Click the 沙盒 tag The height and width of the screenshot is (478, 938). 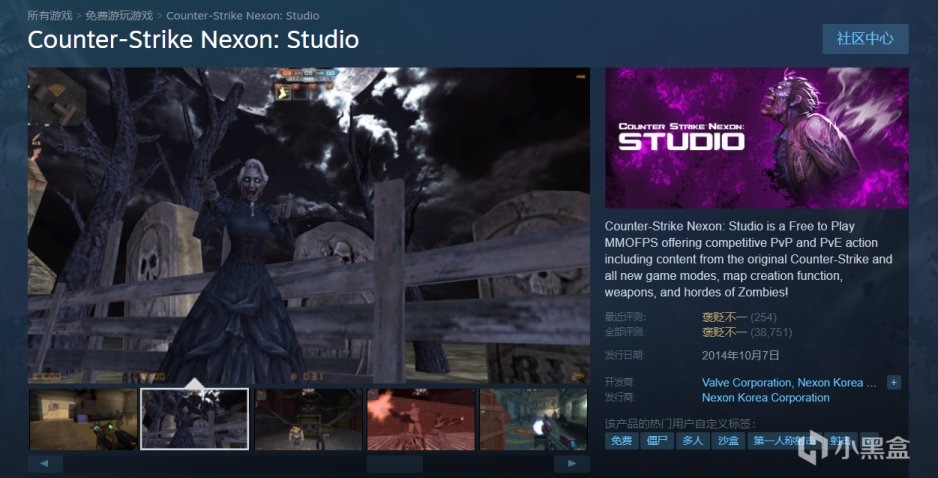pos(728,442)
